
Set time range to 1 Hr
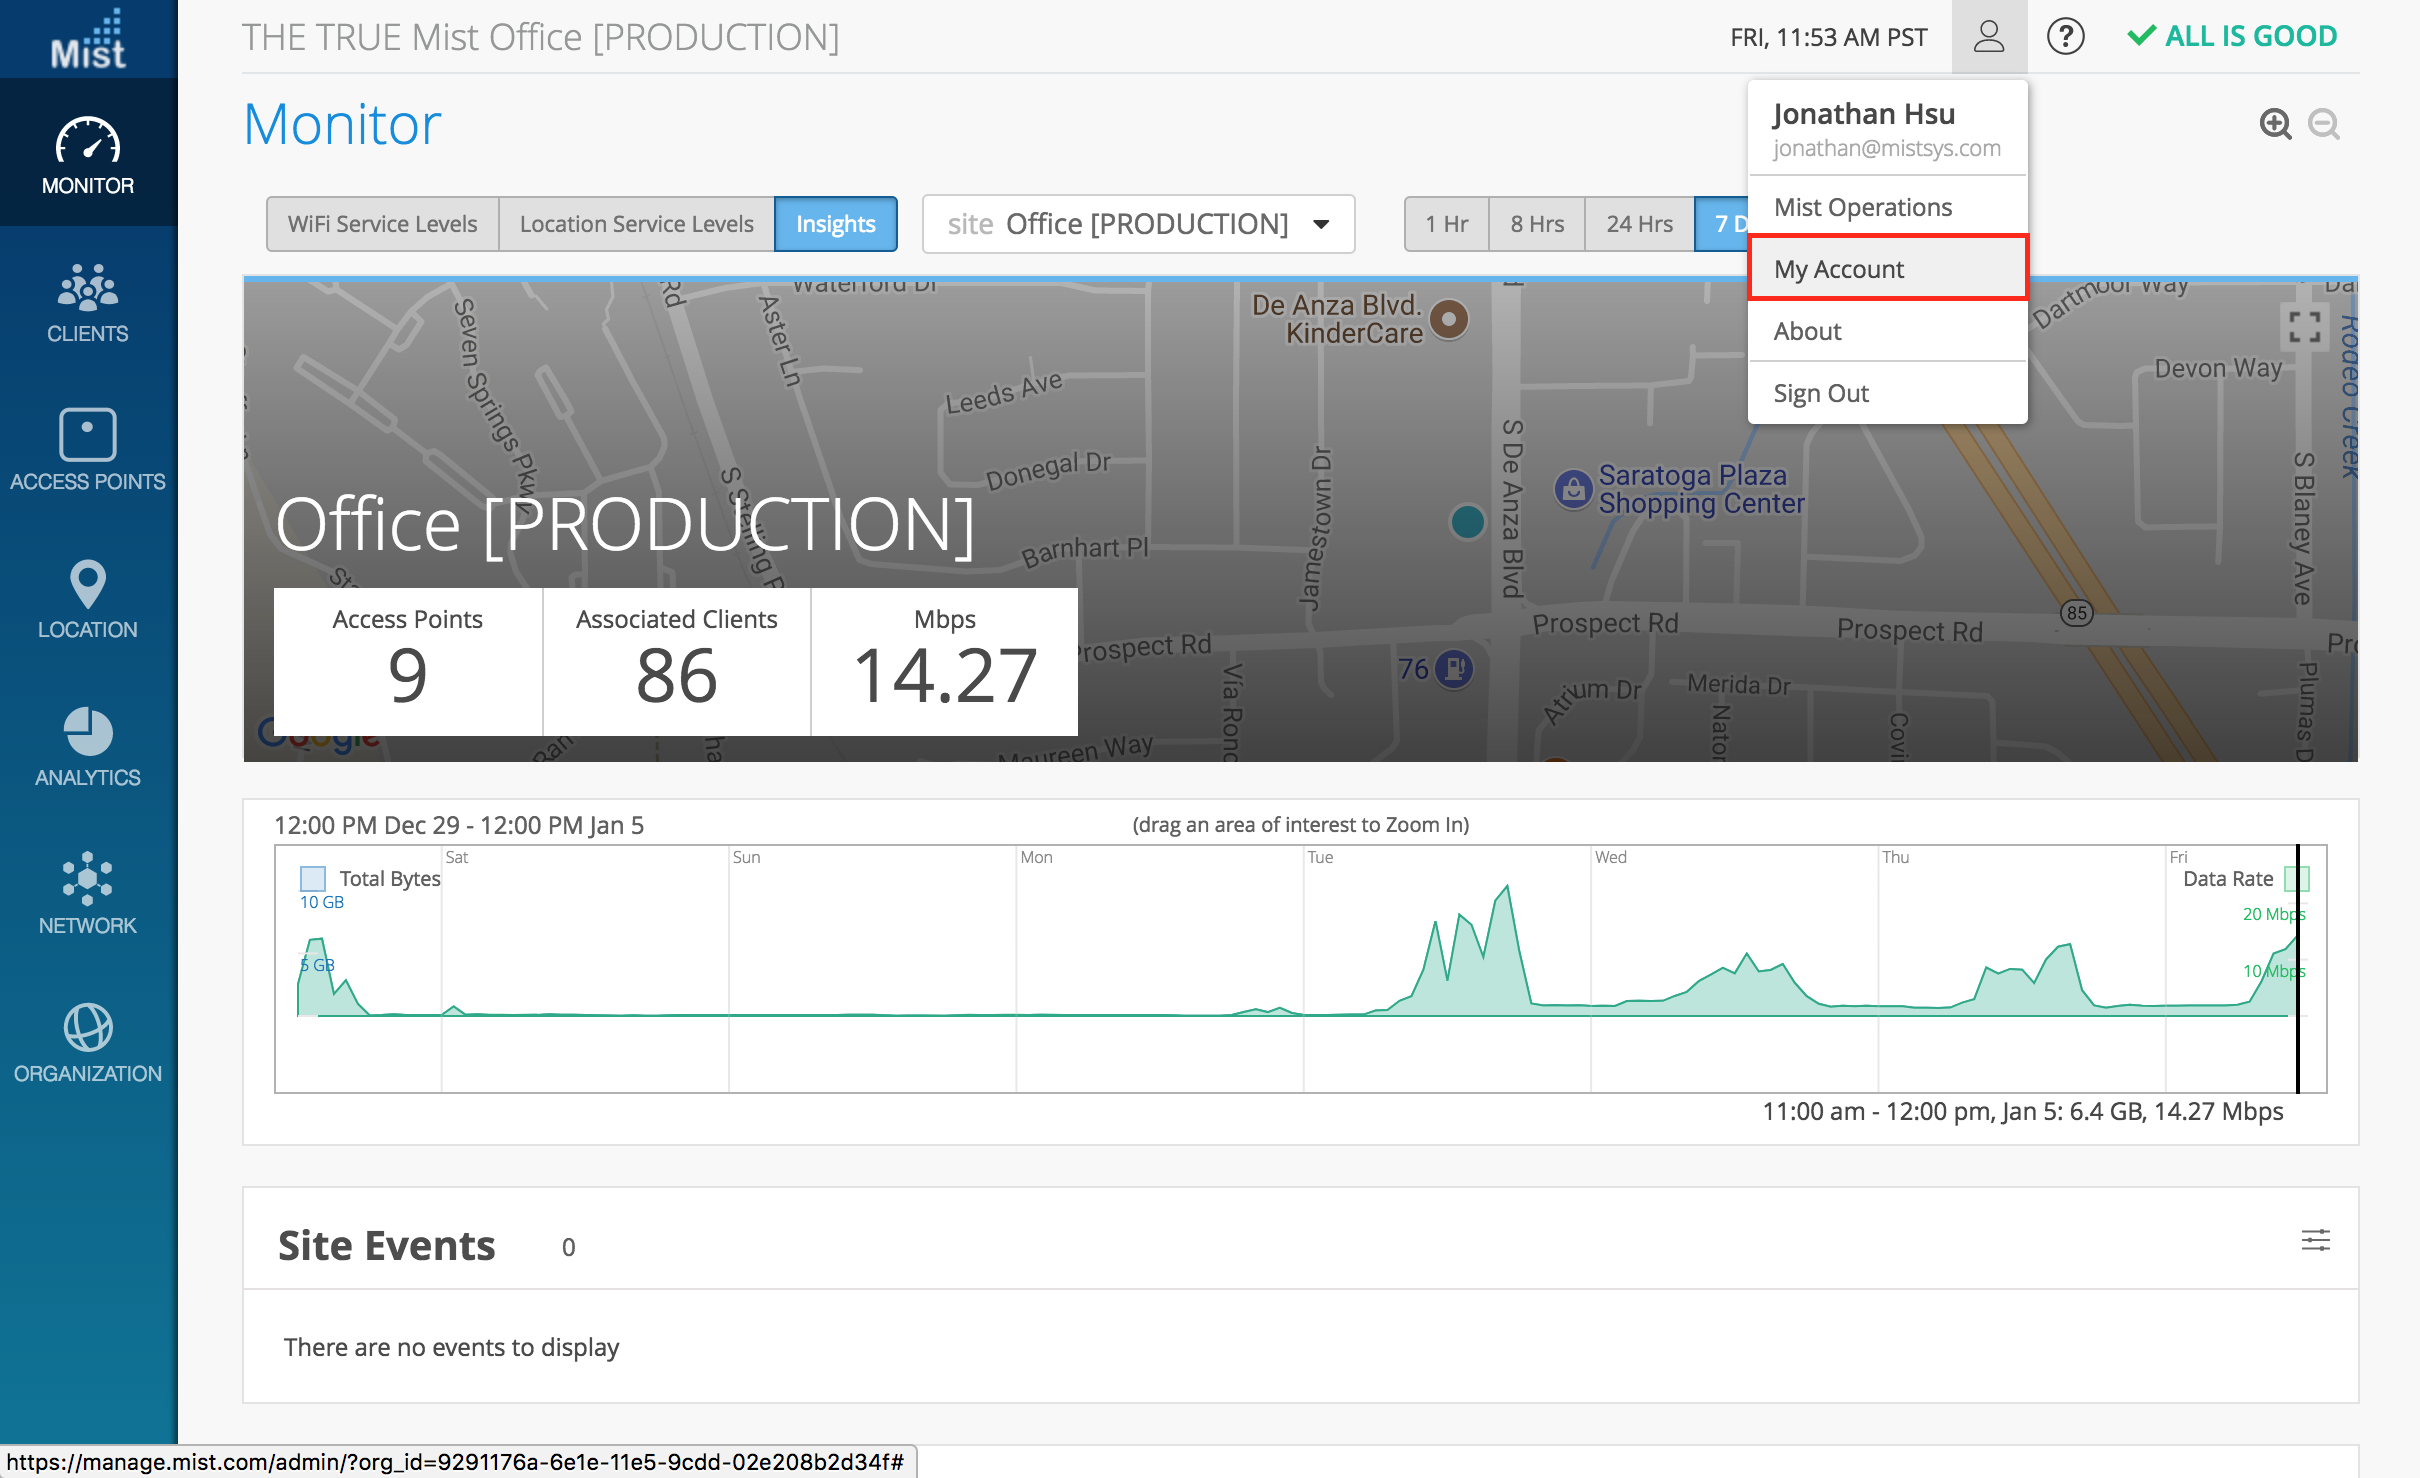(1447, 224)
